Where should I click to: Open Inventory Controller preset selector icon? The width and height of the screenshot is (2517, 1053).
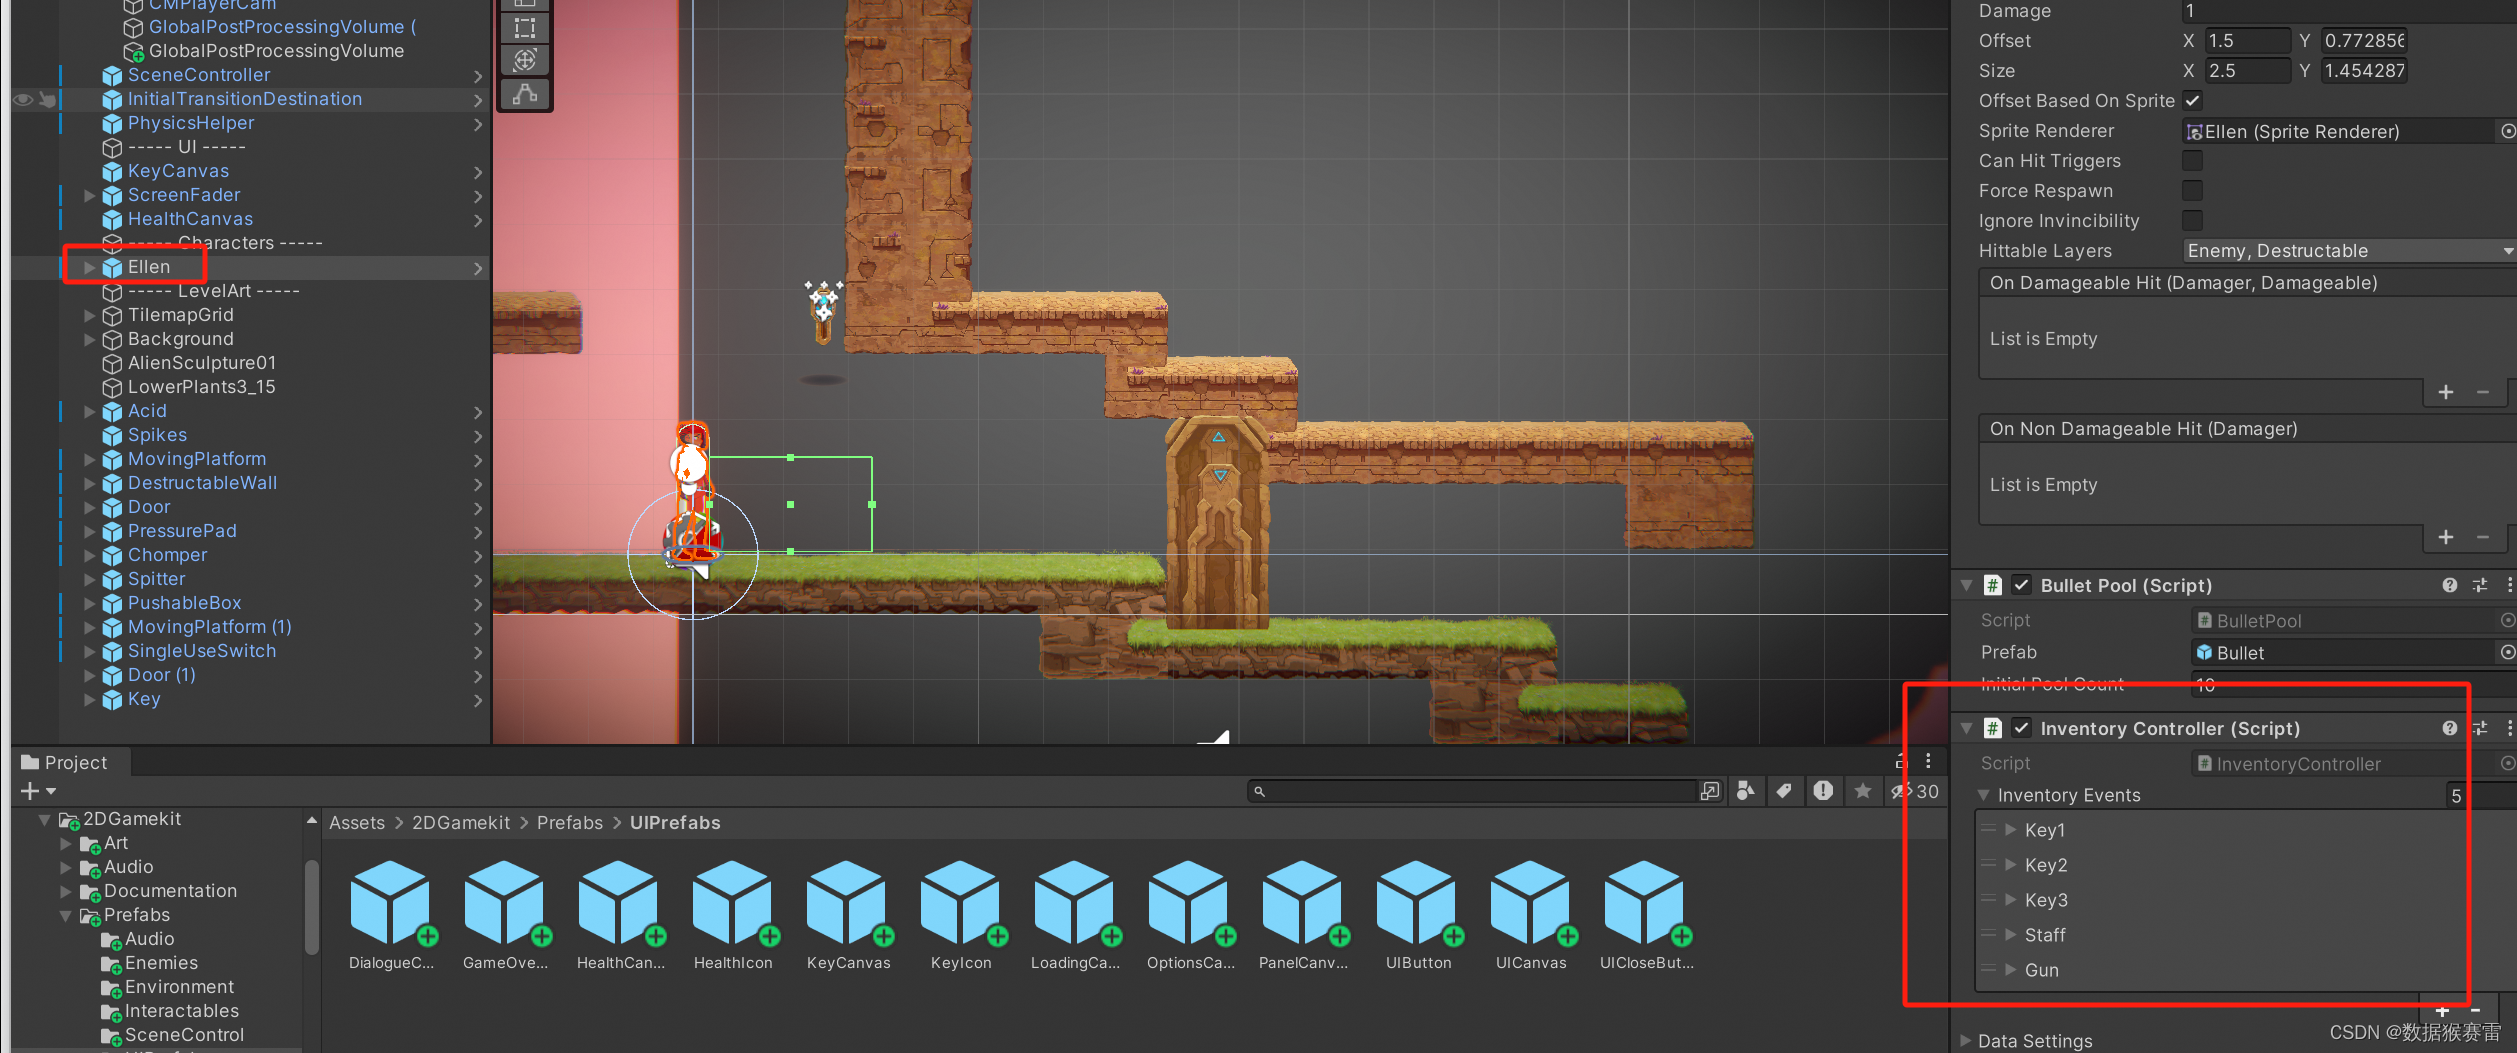coord(2480,728)
